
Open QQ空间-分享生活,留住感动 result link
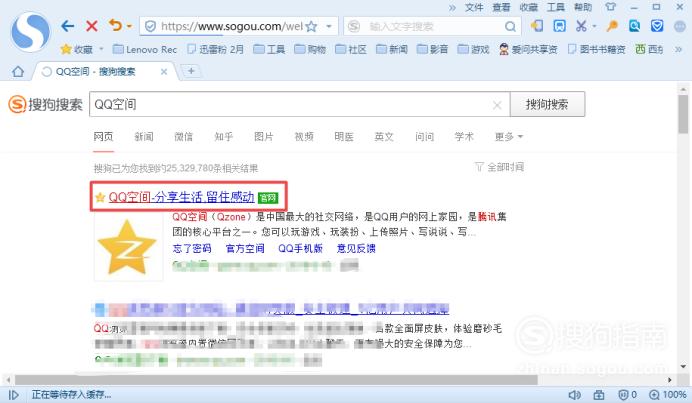pos(181,197)
